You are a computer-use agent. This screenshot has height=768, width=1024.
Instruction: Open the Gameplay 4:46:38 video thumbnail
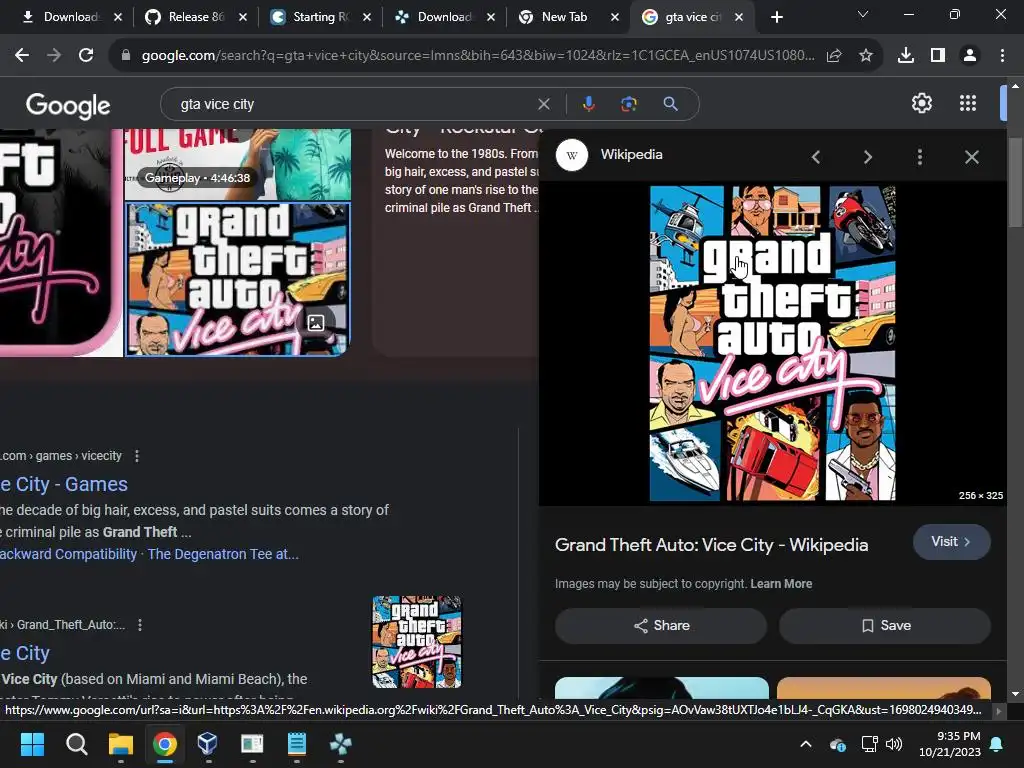click(x=238, y=164)
